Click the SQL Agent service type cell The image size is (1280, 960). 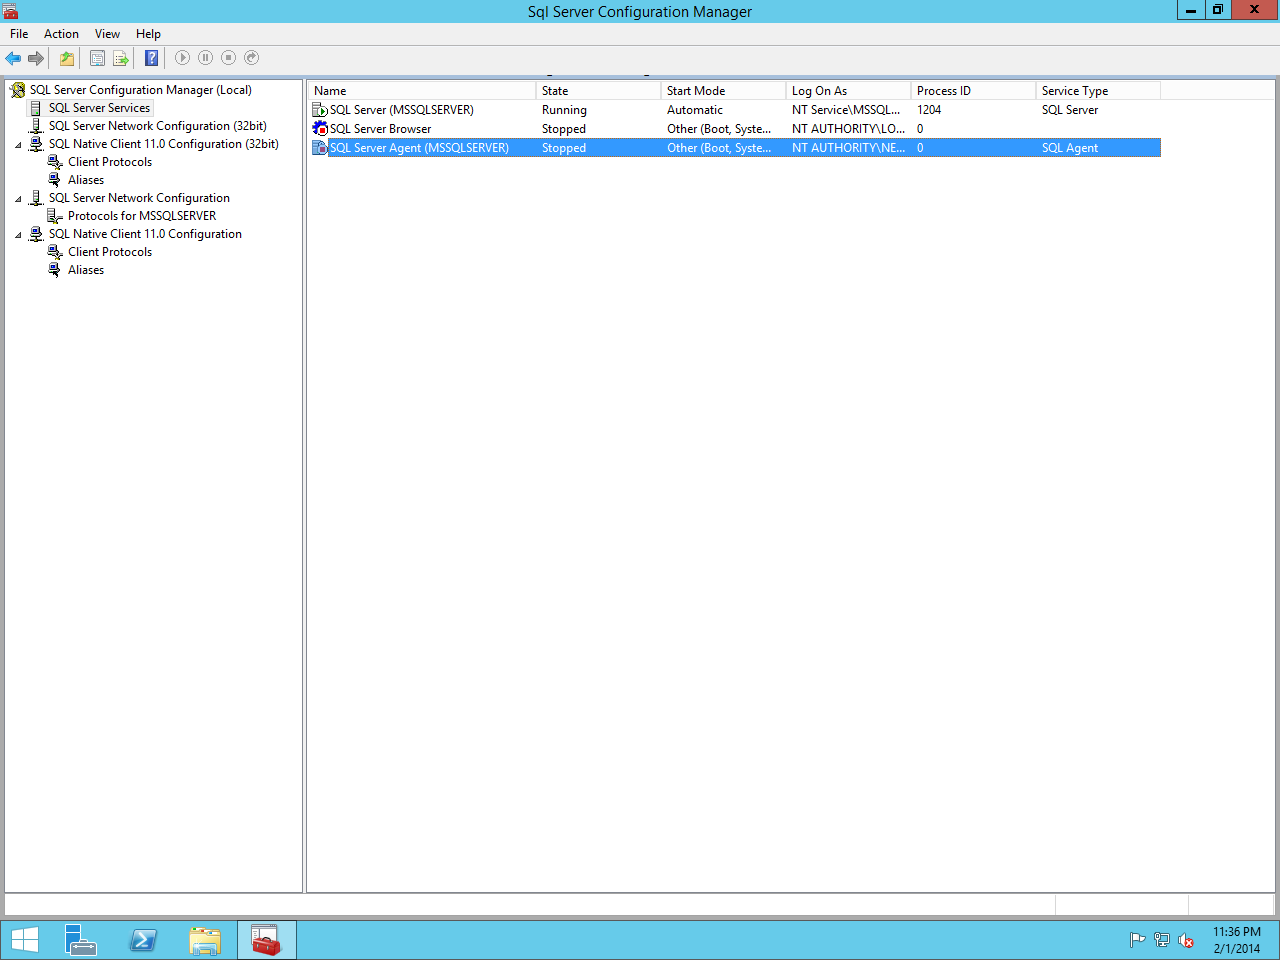pos(1070,148)
